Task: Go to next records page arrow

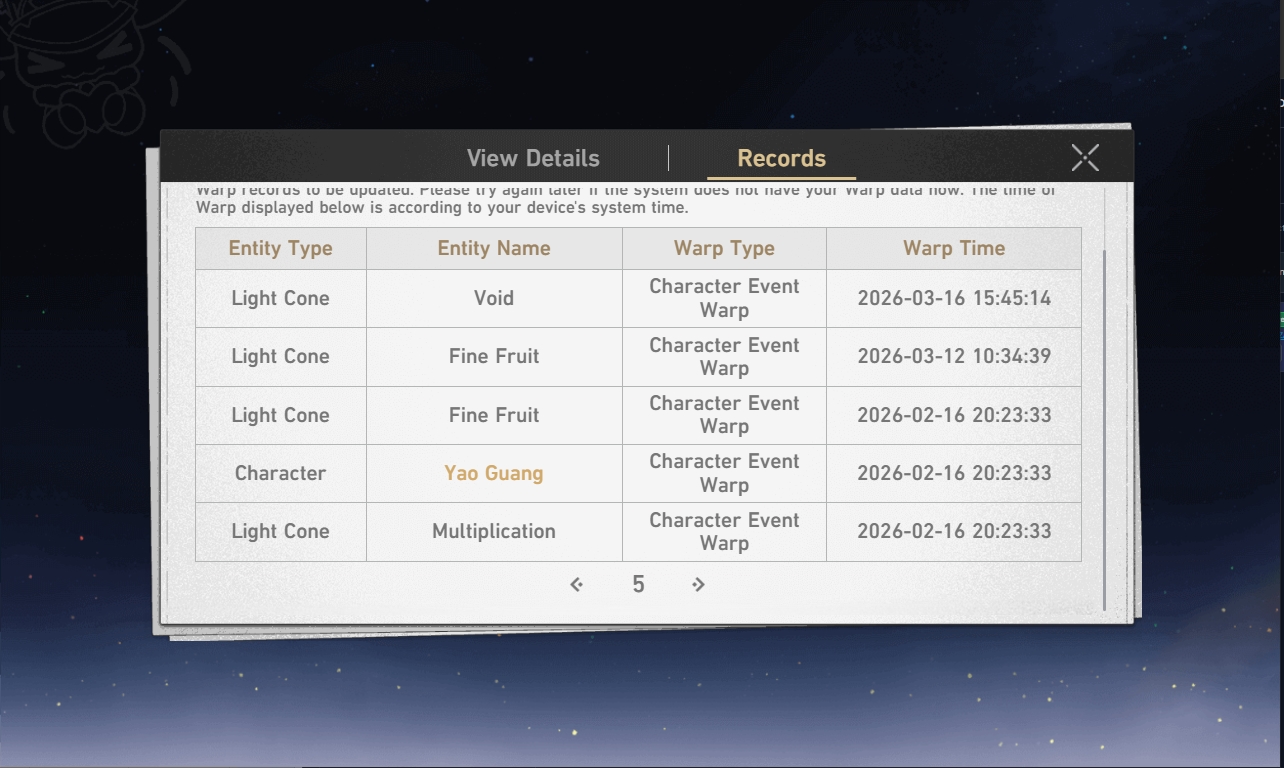Action: [x=698, y=584]
